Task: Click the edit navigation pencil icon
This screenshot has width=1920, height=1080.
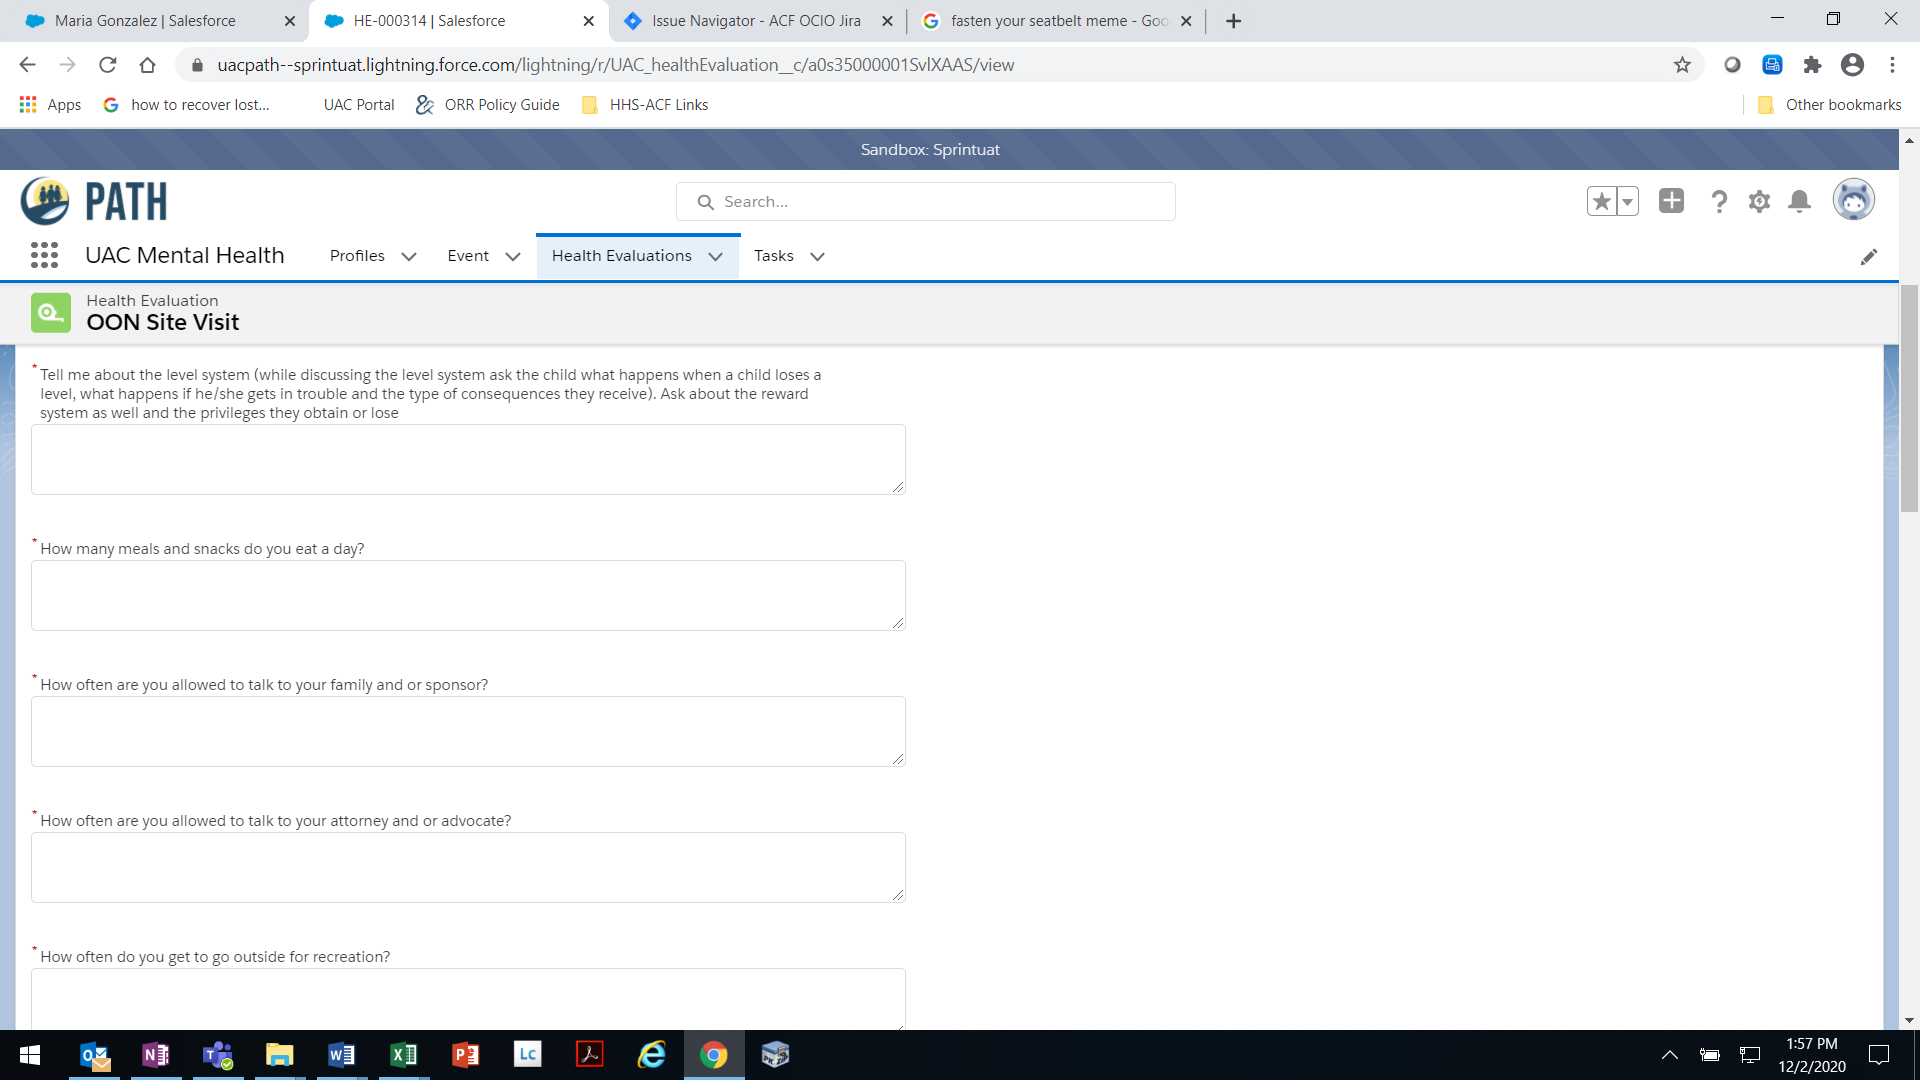Action: pos(1868,257)
